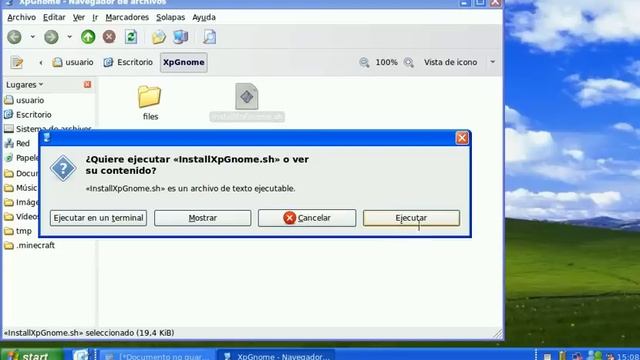Click the Mostrar button
The image size is (640, 360).
click(x=202, y=218)
